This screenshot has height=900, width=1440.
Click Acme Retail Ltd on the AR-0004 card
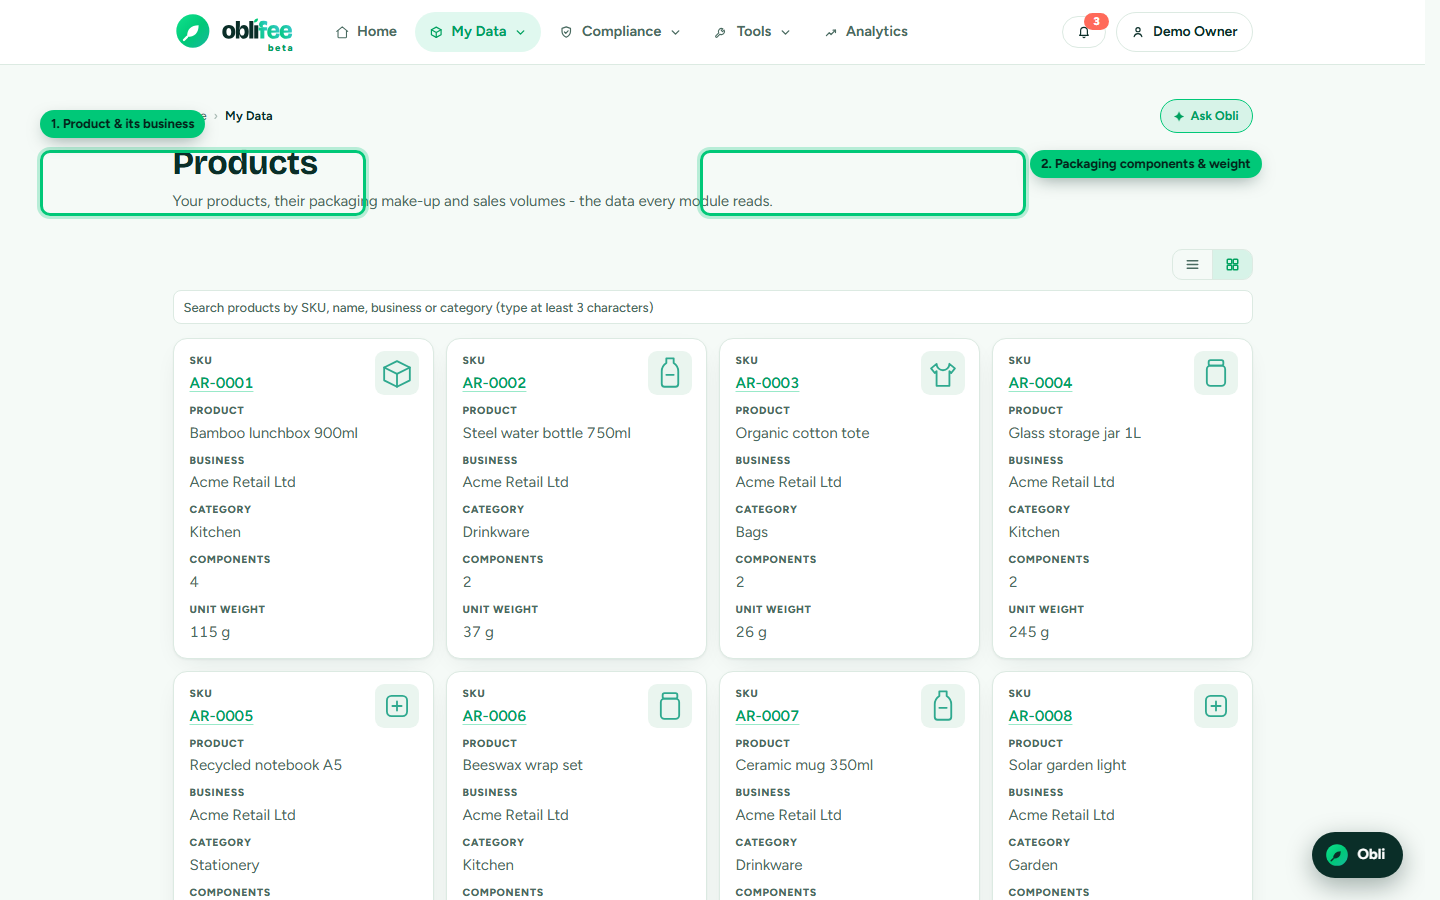click(1062, 482)
